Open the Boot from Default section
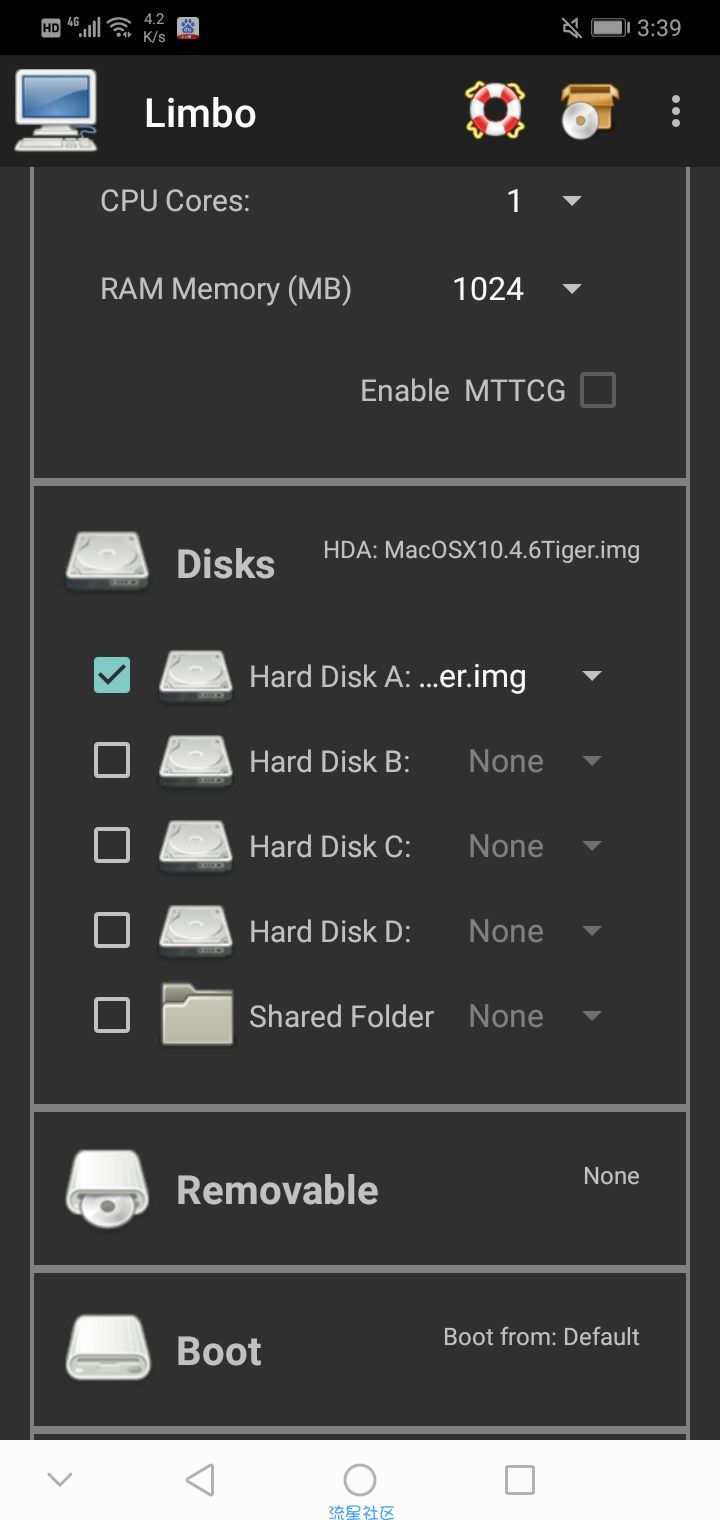 click(360, 1349)
